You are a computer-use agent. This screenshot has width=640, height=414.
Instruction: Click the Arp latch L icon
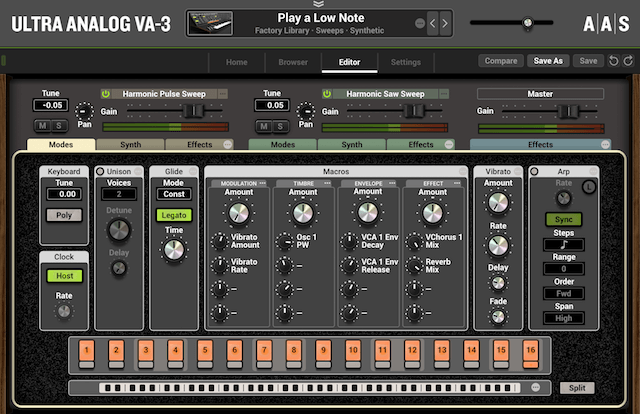click(589, 187)
